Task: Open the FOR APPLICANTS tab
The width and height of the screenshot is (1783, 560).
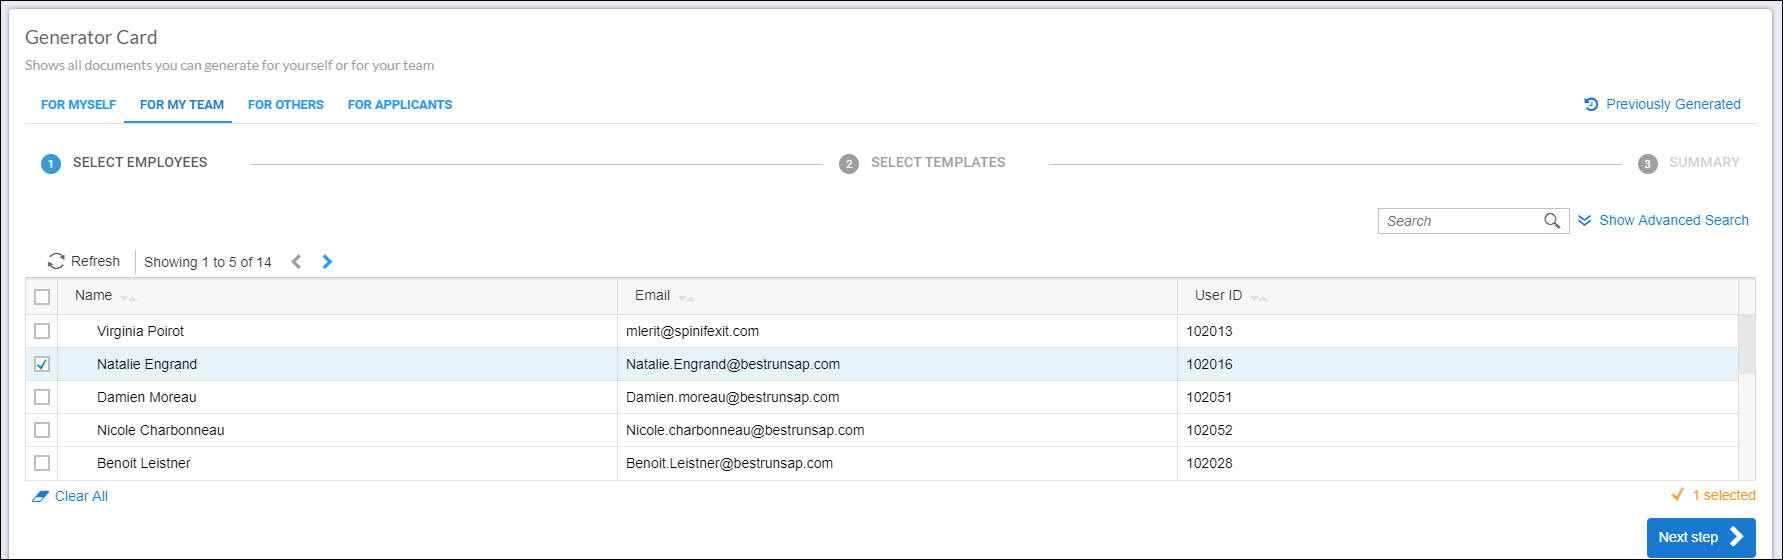Action: tap(400, 104)
